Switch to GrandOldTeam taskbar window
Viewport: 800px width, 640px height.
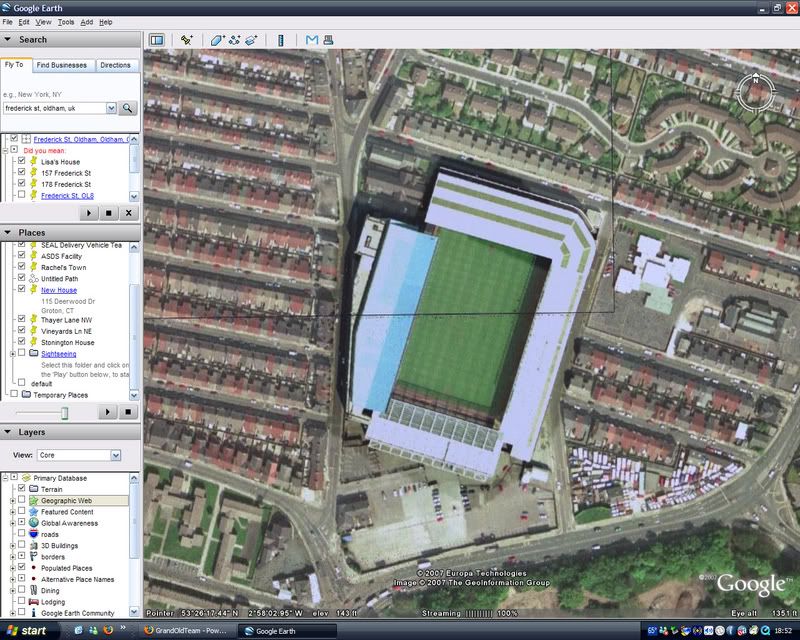[187, 631]
